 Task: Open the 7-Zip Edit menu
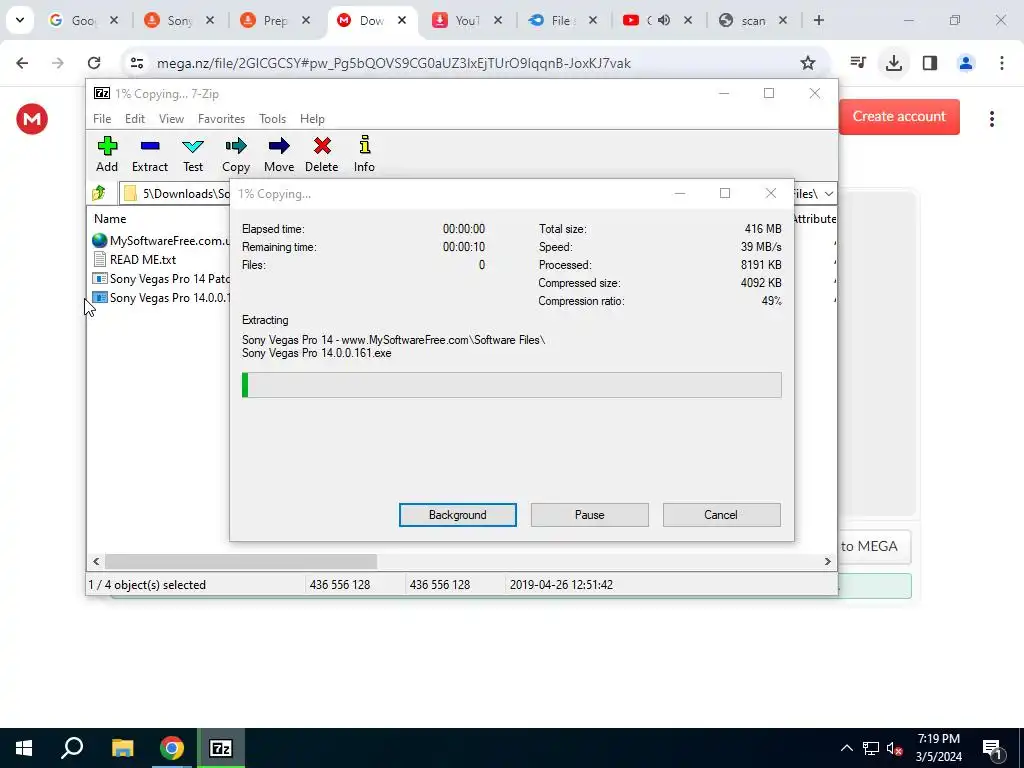click(x=135, y=119)
